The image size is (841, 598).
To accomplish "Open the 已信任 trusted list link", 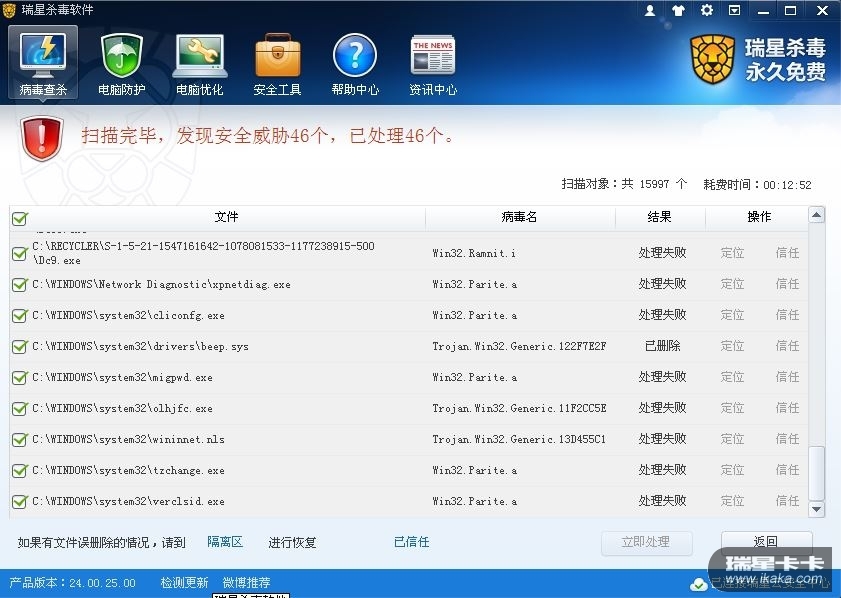I will click(x=411, y=542).
